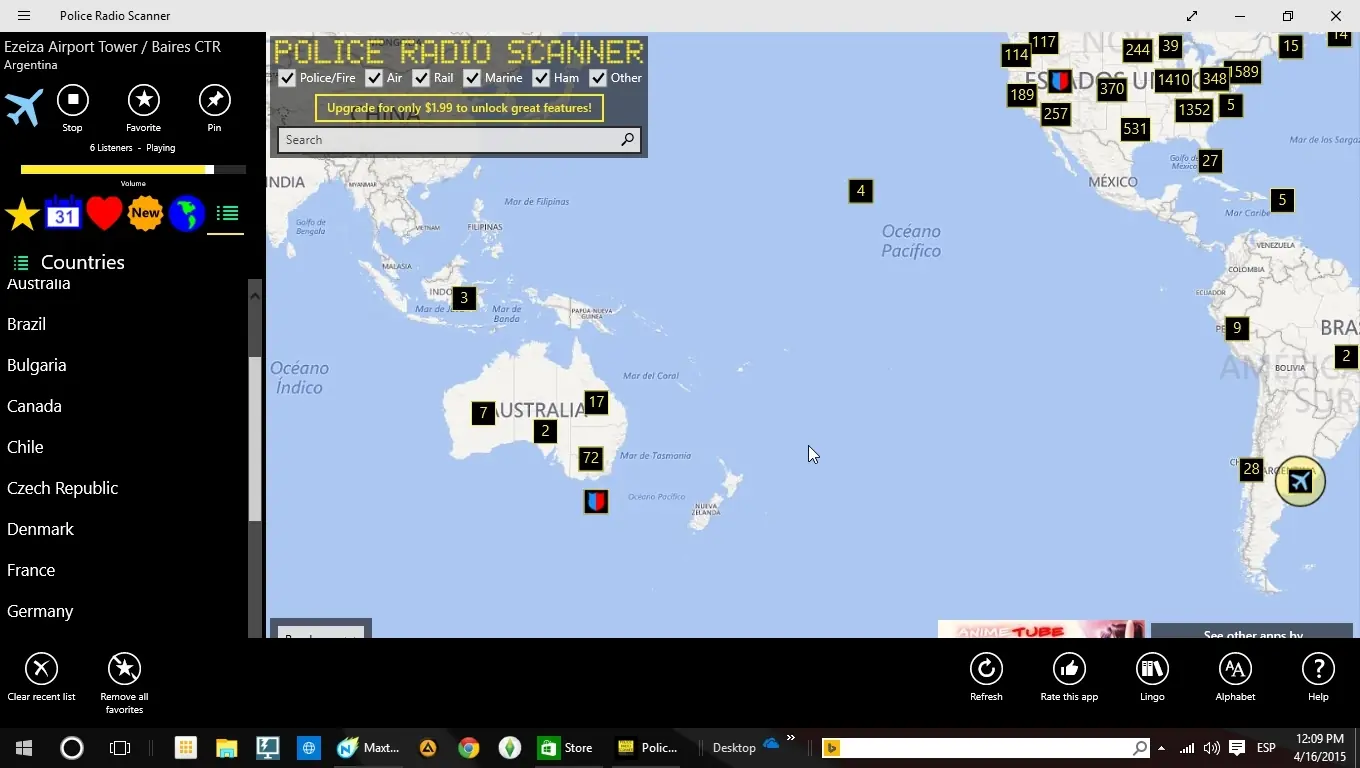Select Denmark in the Countries list
This screenshot has height=768, width=1360.
(x=124, y=529)
